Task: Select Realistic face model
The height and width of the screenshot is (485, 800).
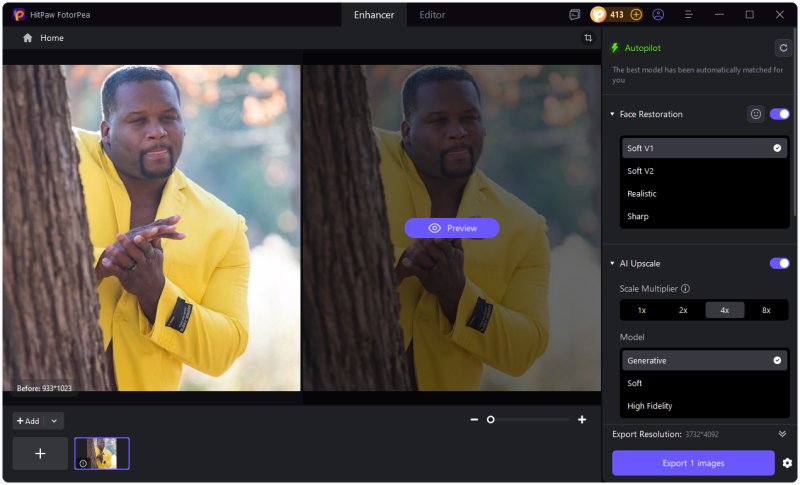Action: pyautogui.click(x=704, y=194)
